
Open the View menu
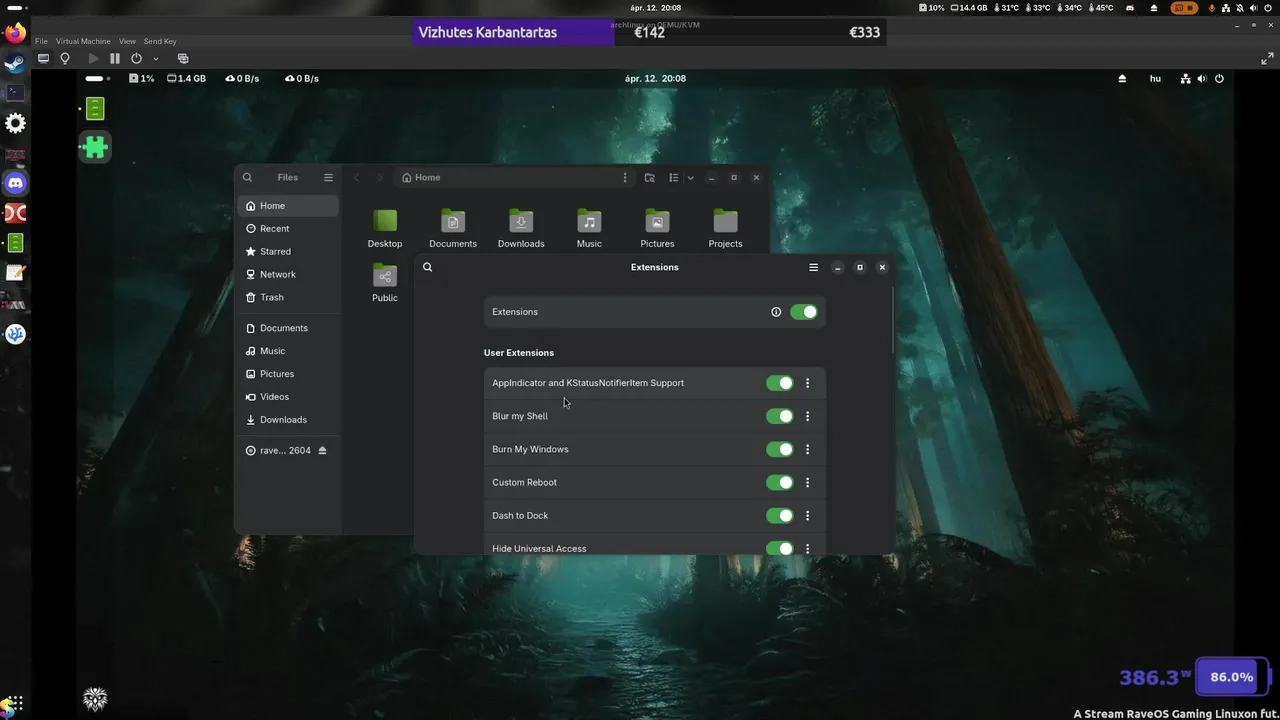(x=127, y=41)
